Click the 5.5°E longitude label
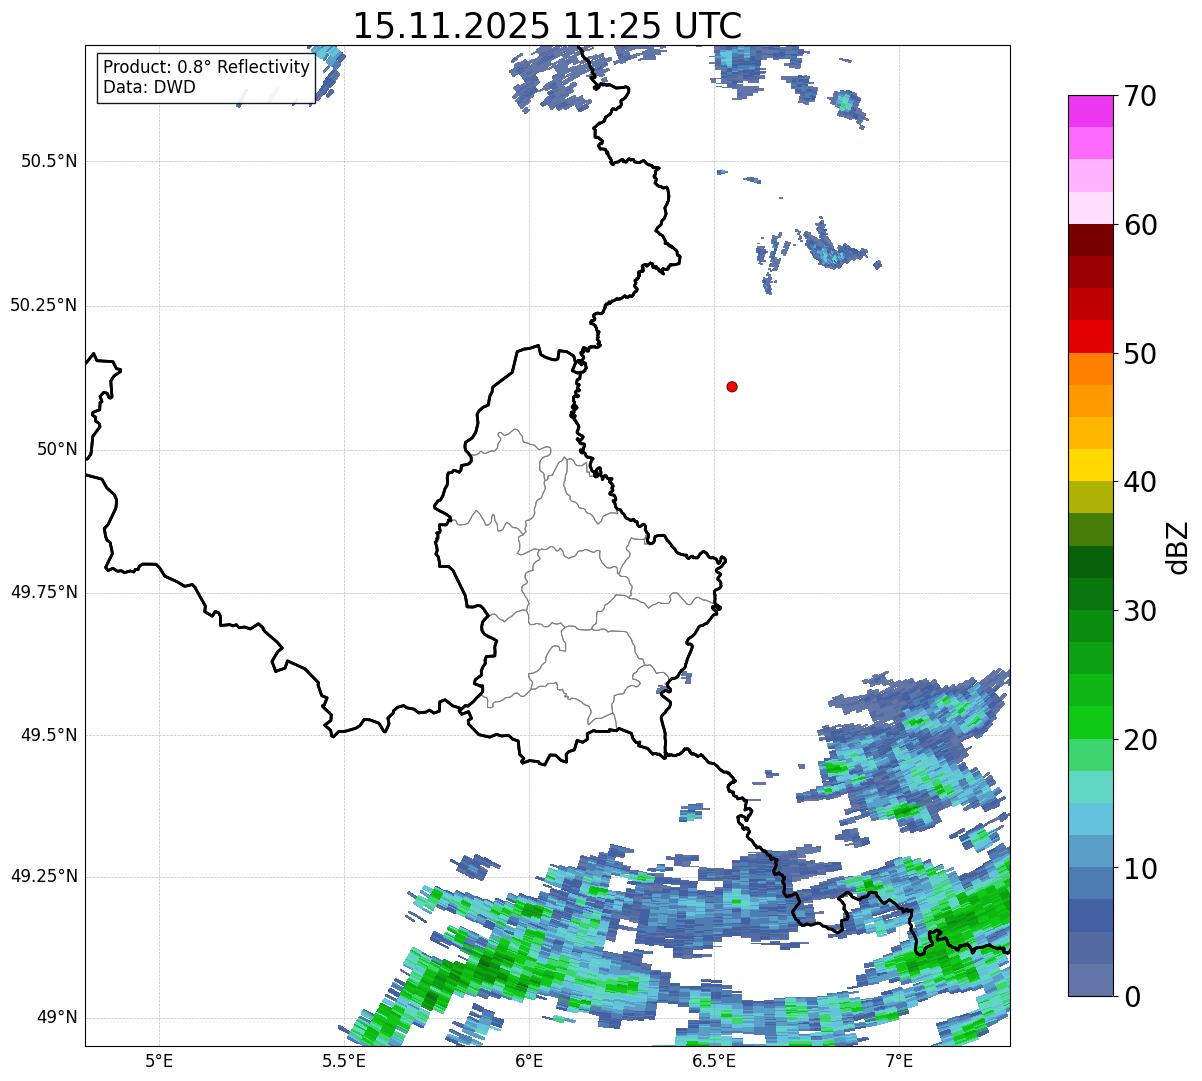 [344, 1061]
